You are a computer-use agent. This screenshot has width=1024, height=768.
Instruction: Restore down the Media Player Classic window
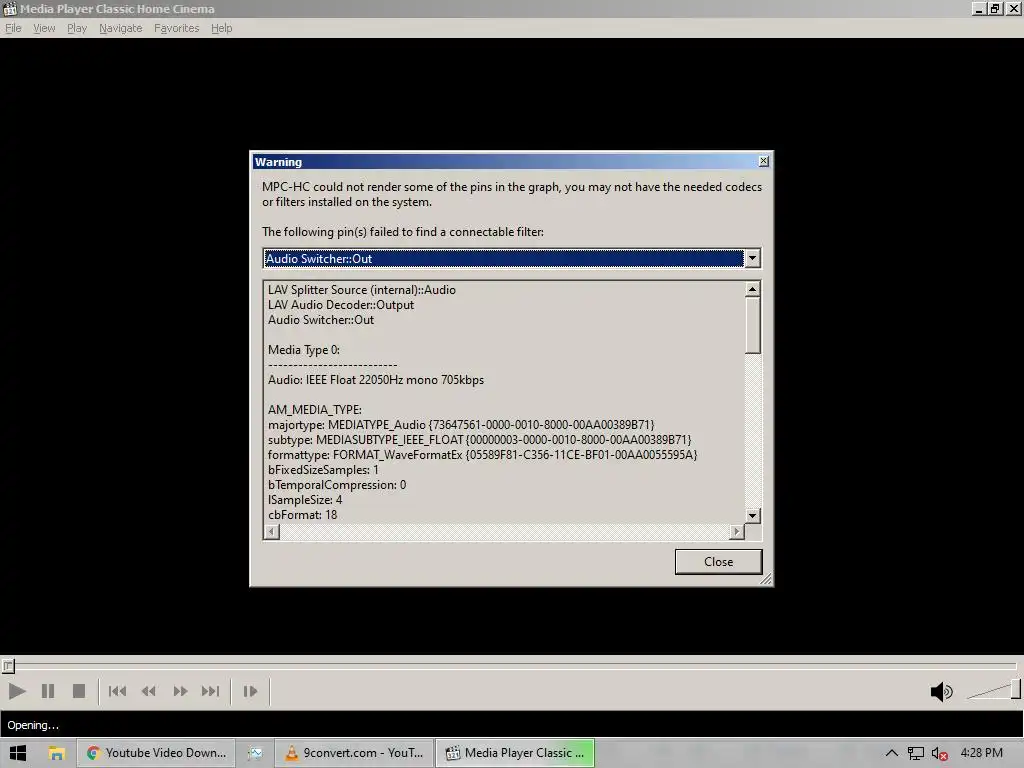tap(995, 8)
